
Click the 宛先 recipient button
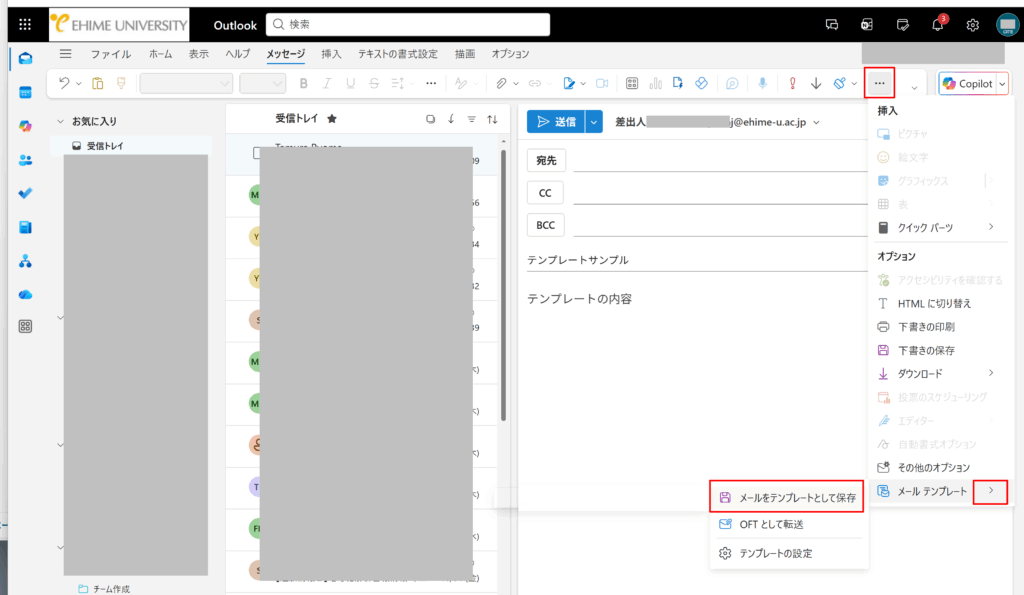(545, 160)
